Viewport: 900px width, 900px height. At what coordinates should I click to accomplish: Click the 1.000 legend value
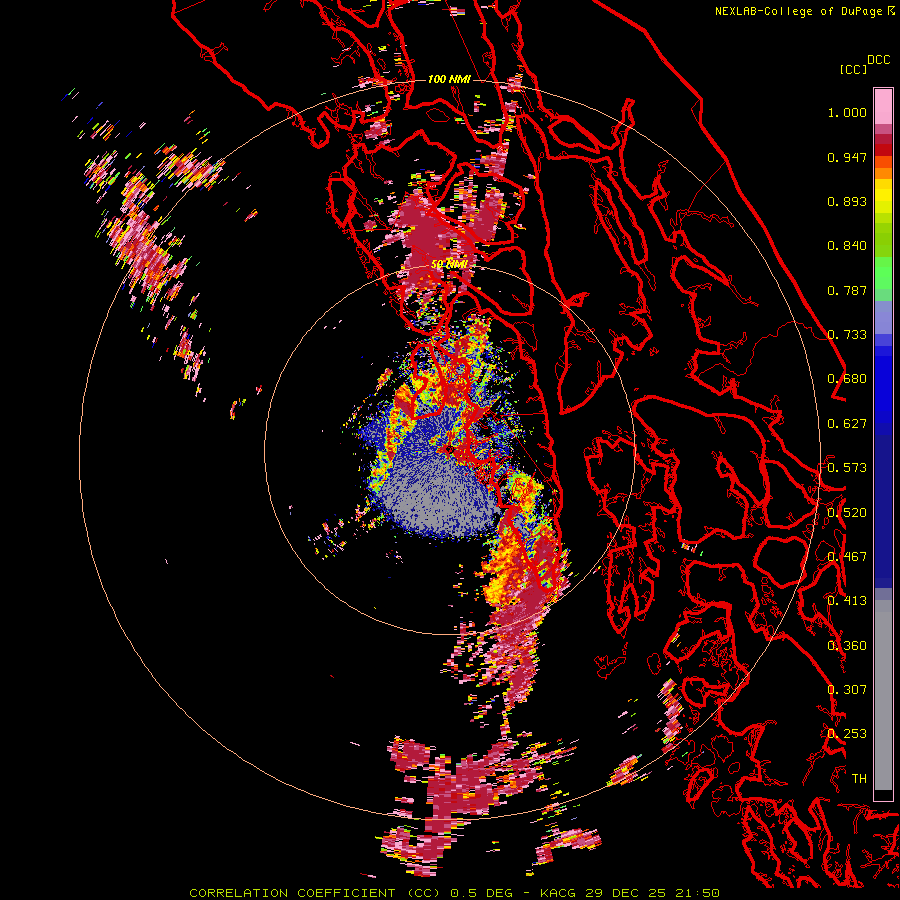(847, 112)
